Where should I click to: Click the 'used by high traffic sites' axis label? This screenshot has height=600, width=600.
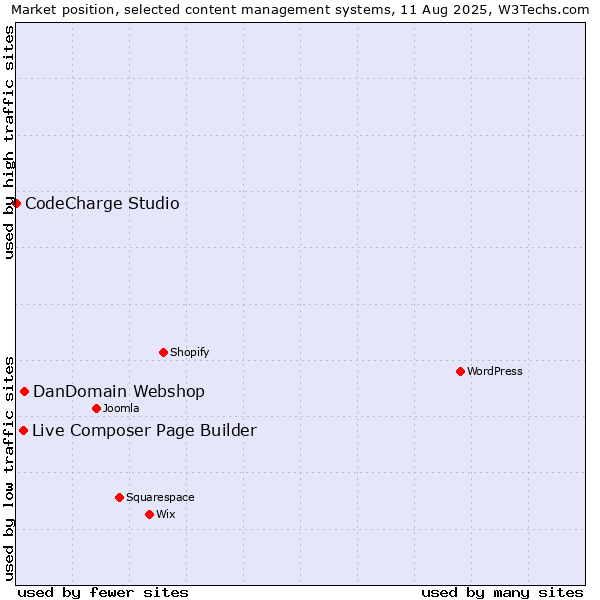point(8,142)
